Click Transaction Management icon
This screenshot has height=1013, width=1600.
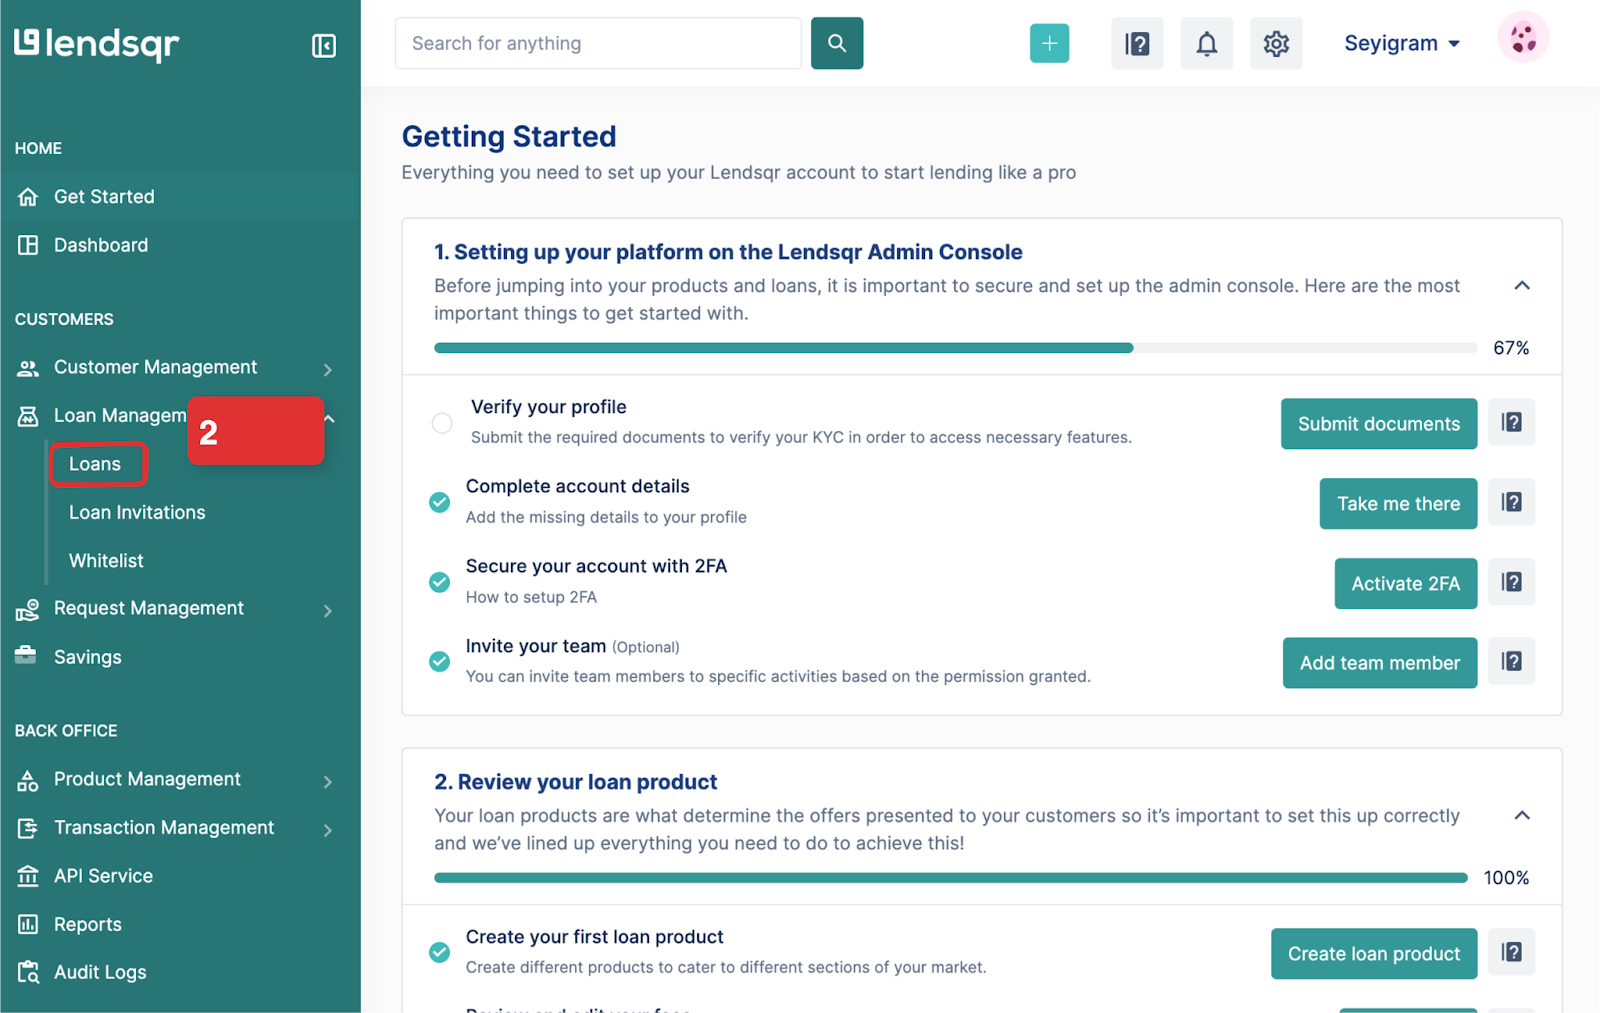tap(28, 828)
